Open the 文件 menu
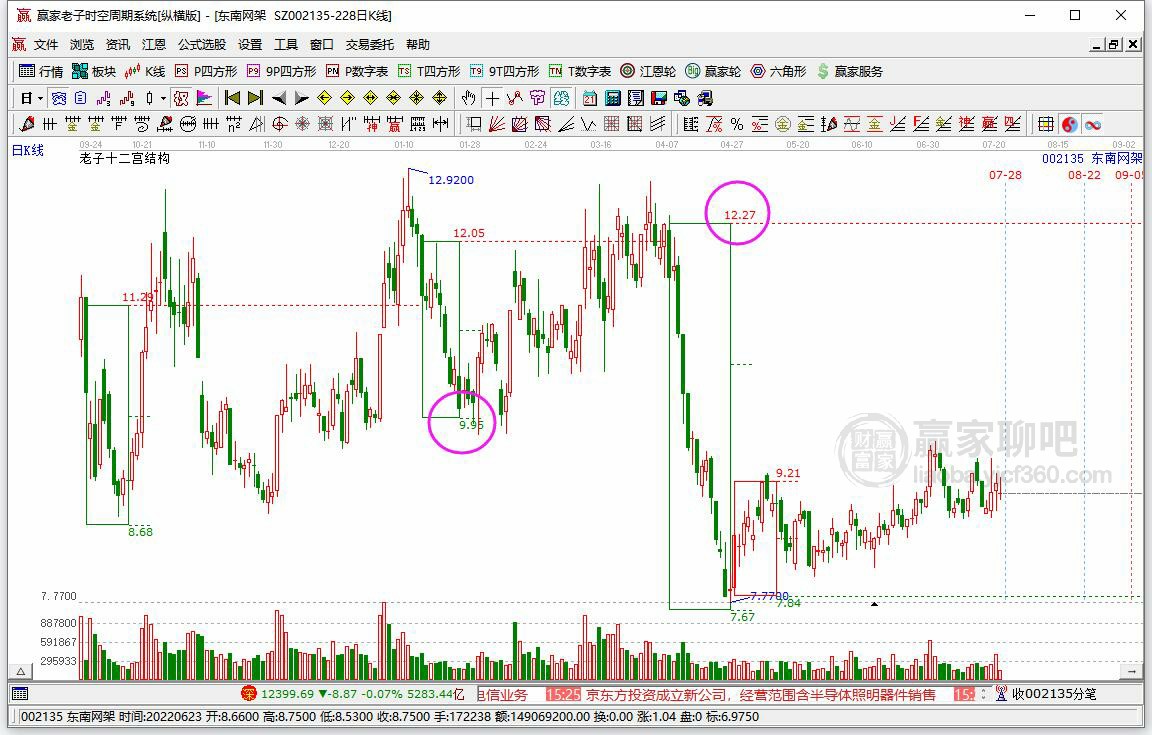The image size is (1152, 735). click(46, 45)
